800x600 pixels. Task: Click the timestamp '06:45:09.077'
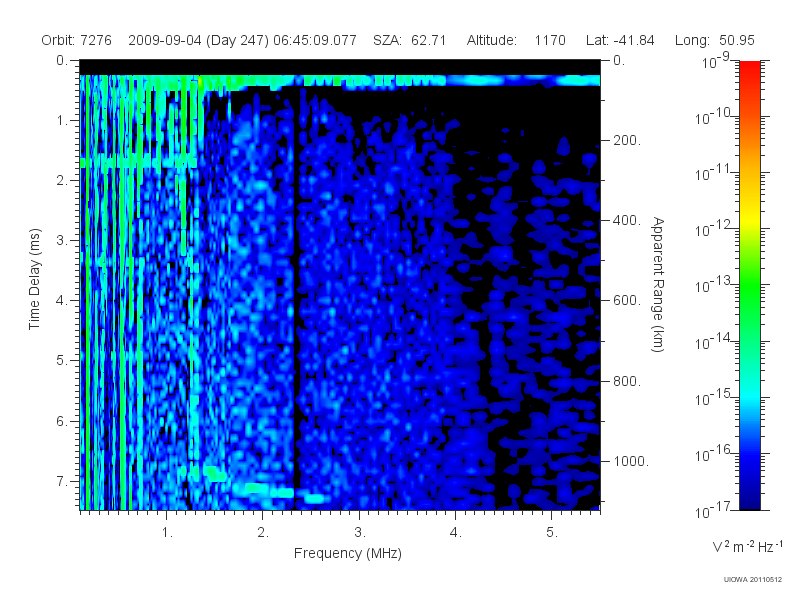tap(315, 40)
